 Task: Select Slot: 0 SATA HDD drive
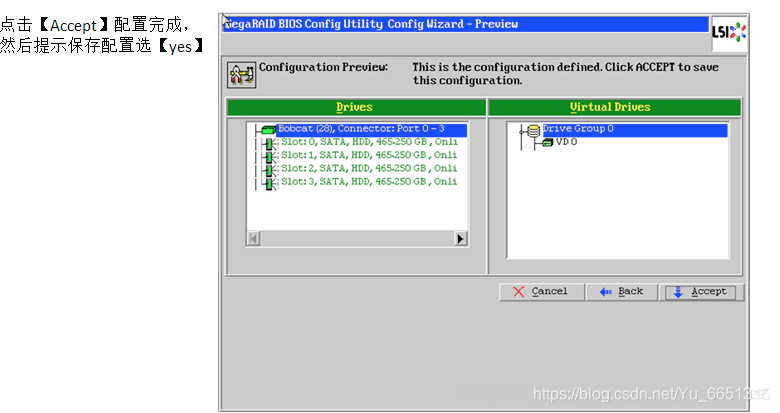369,142
